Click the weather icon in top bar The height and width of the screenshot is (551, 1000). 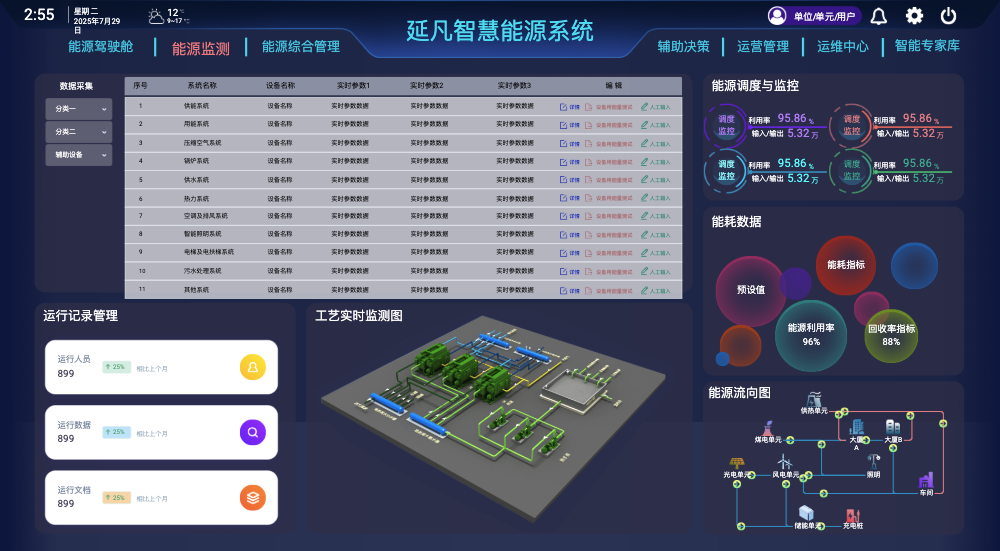(156, 17)
